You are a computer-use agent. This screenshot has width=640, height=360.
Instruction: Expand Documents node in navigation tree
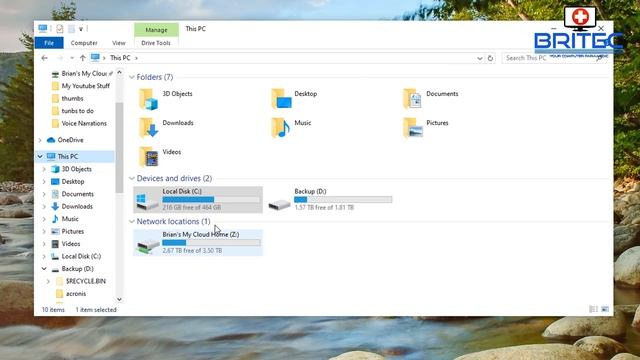44,194
